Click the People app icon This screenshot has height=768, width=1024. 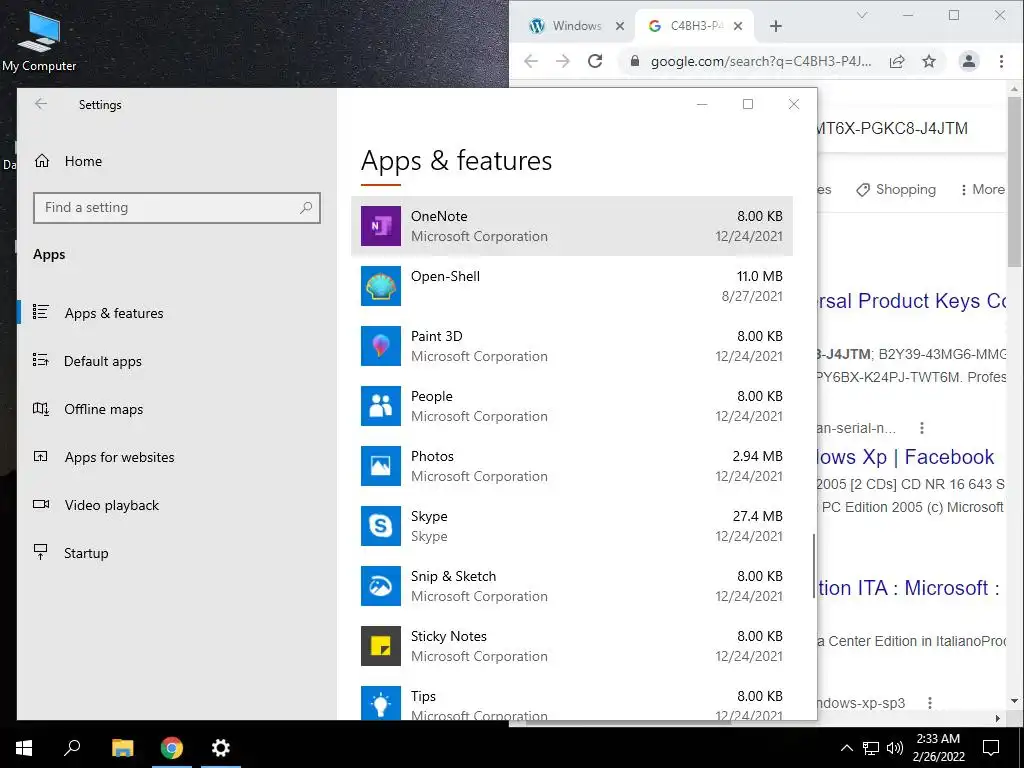click(381, 406)
